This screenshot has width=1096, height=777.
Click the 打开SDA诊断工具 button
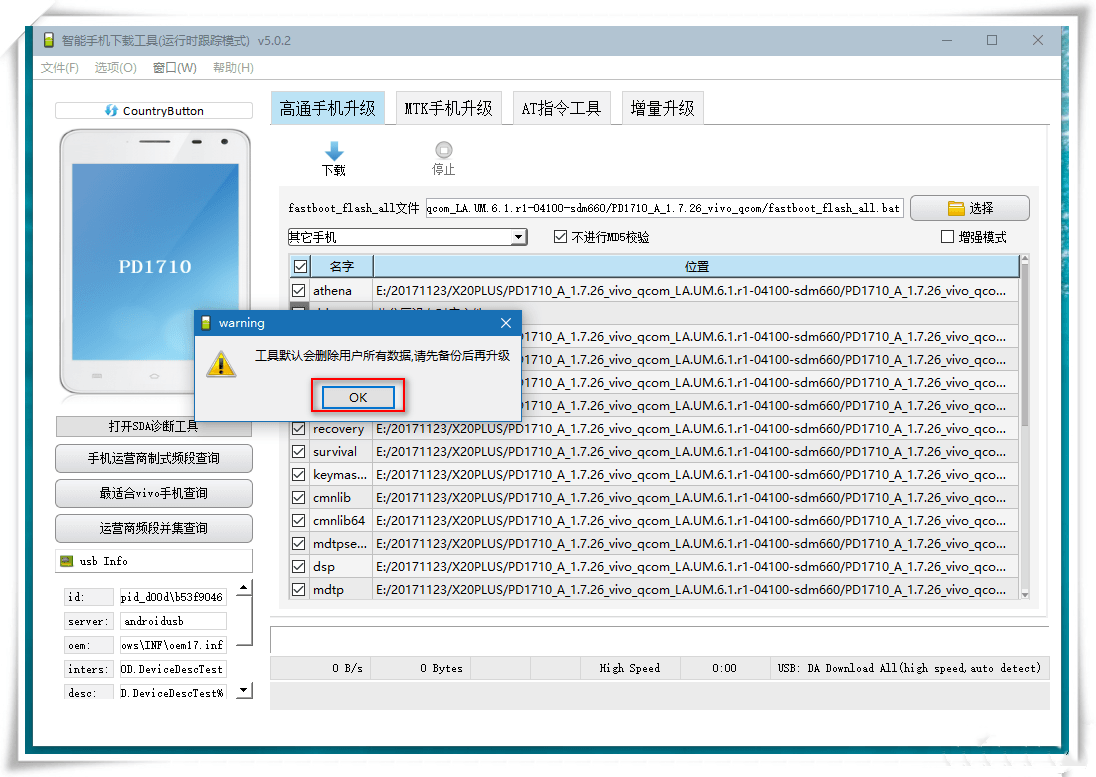click(152, 427)
